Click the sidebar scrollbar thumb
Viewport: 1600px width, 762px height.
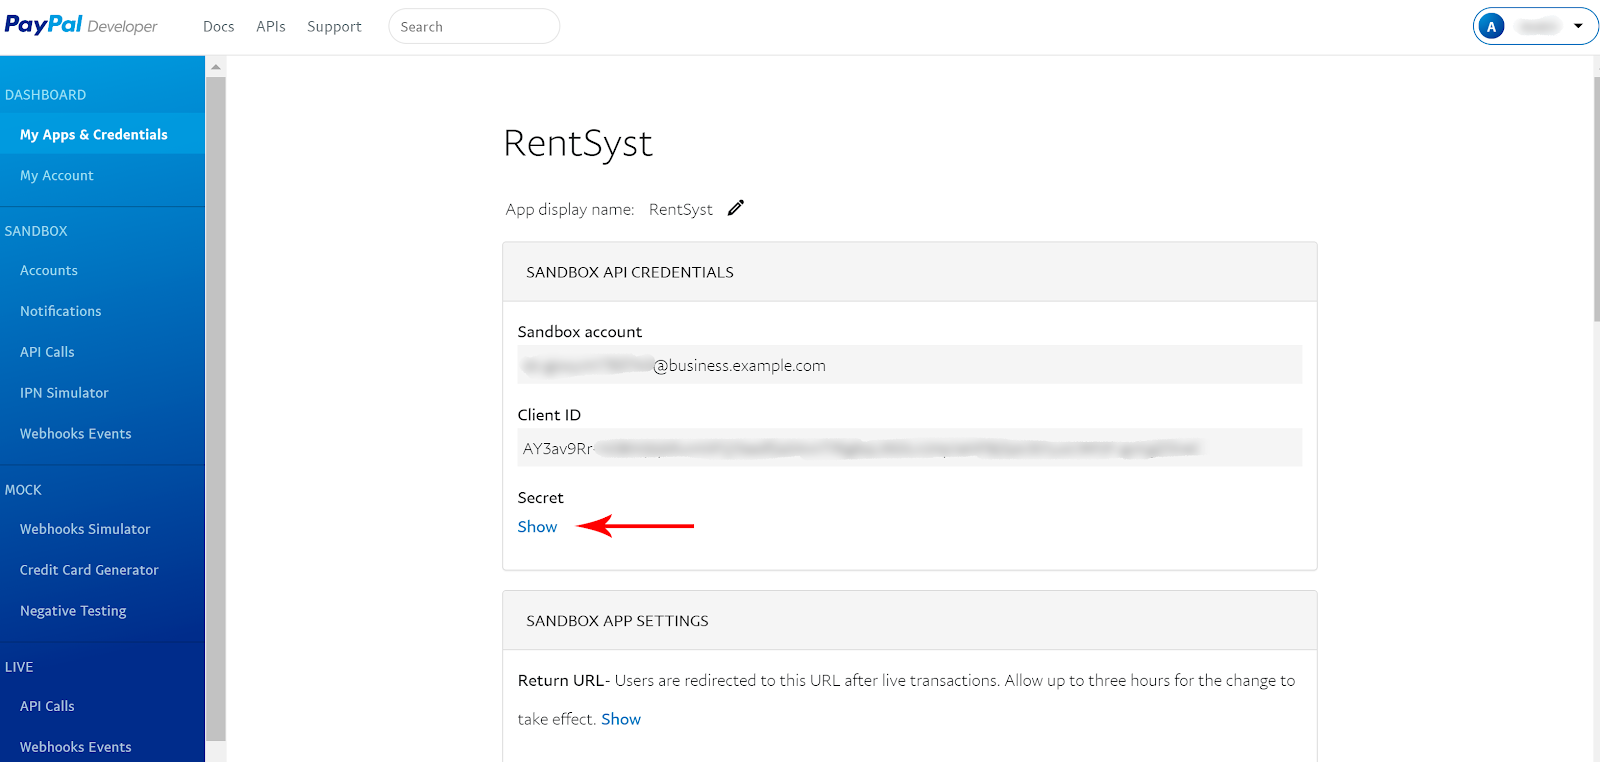click(216, 408)
